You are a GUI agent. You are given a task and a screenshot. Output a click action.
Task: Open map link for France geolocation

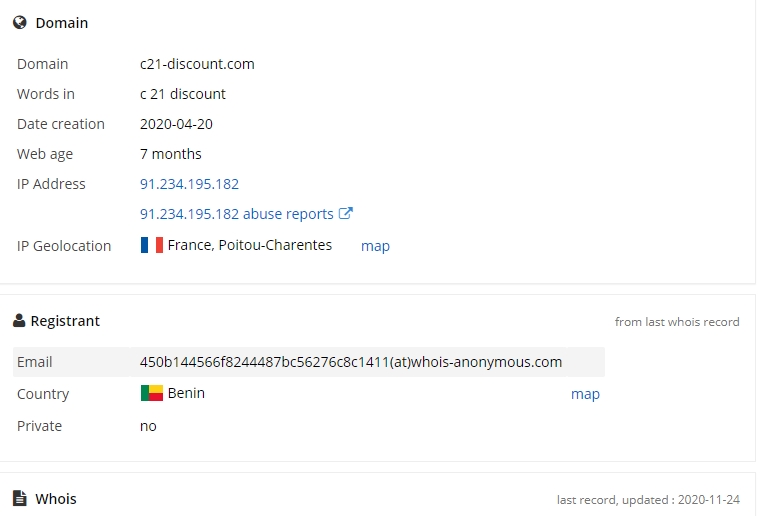click(x=375, y=246)
